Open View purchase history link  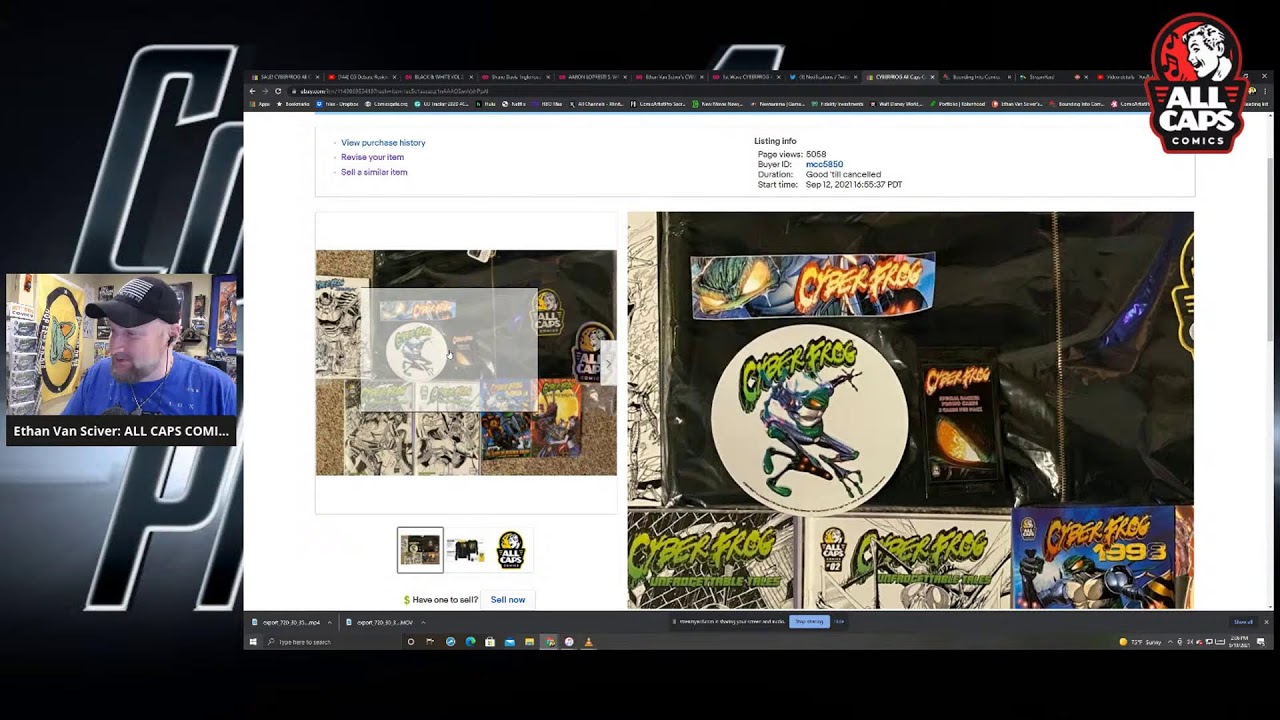point(383,143)
